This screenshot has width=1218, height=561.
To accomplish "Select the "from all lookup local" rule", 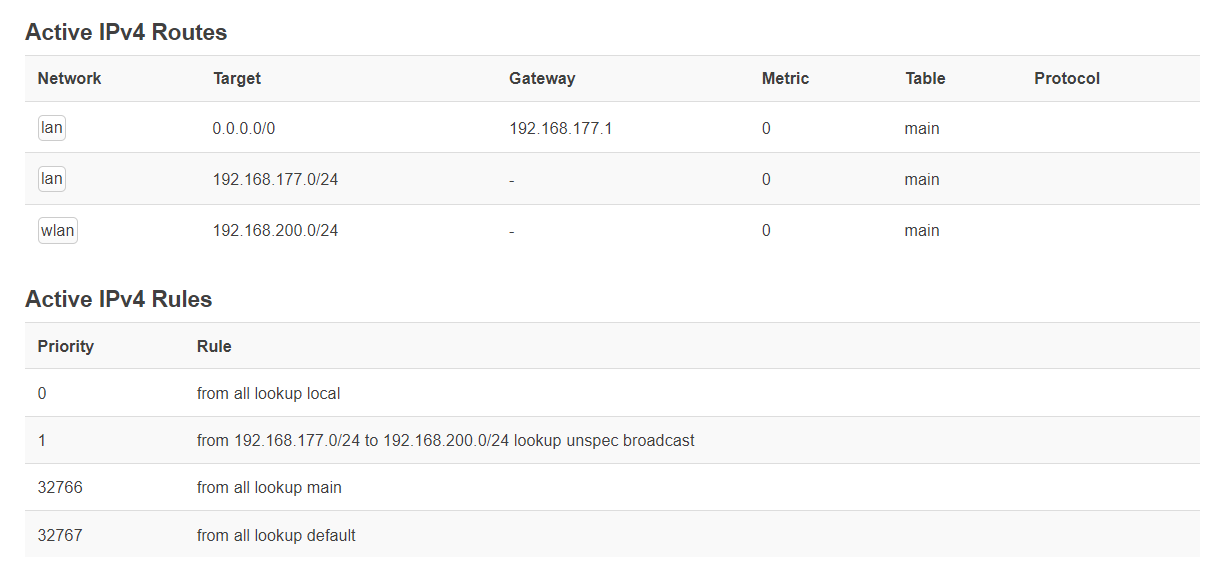I will [268, 393].
